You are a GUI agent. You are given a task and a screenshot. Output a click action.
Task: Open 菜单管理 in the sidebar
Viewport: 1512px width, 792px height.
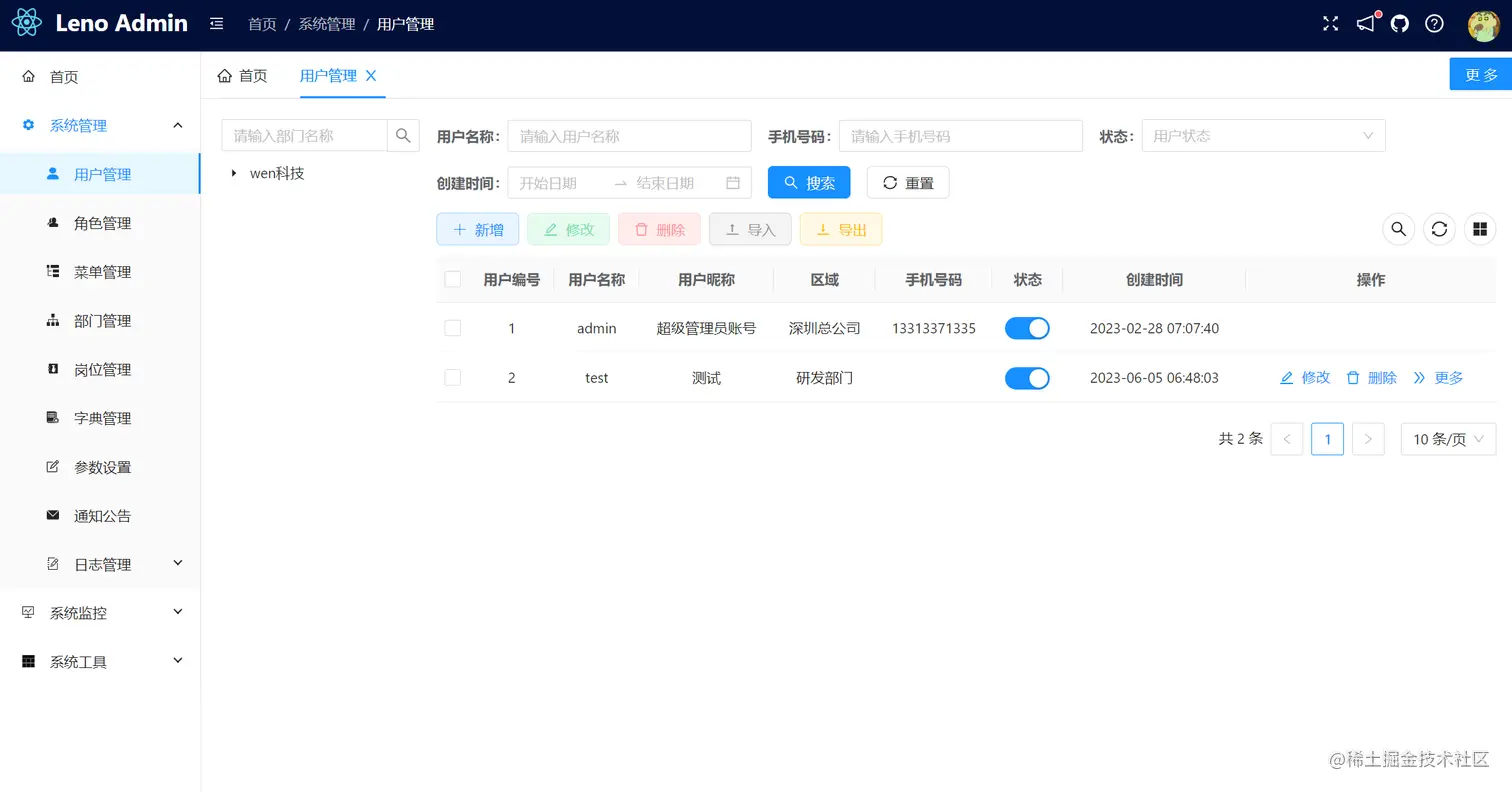tap(100, 272)
